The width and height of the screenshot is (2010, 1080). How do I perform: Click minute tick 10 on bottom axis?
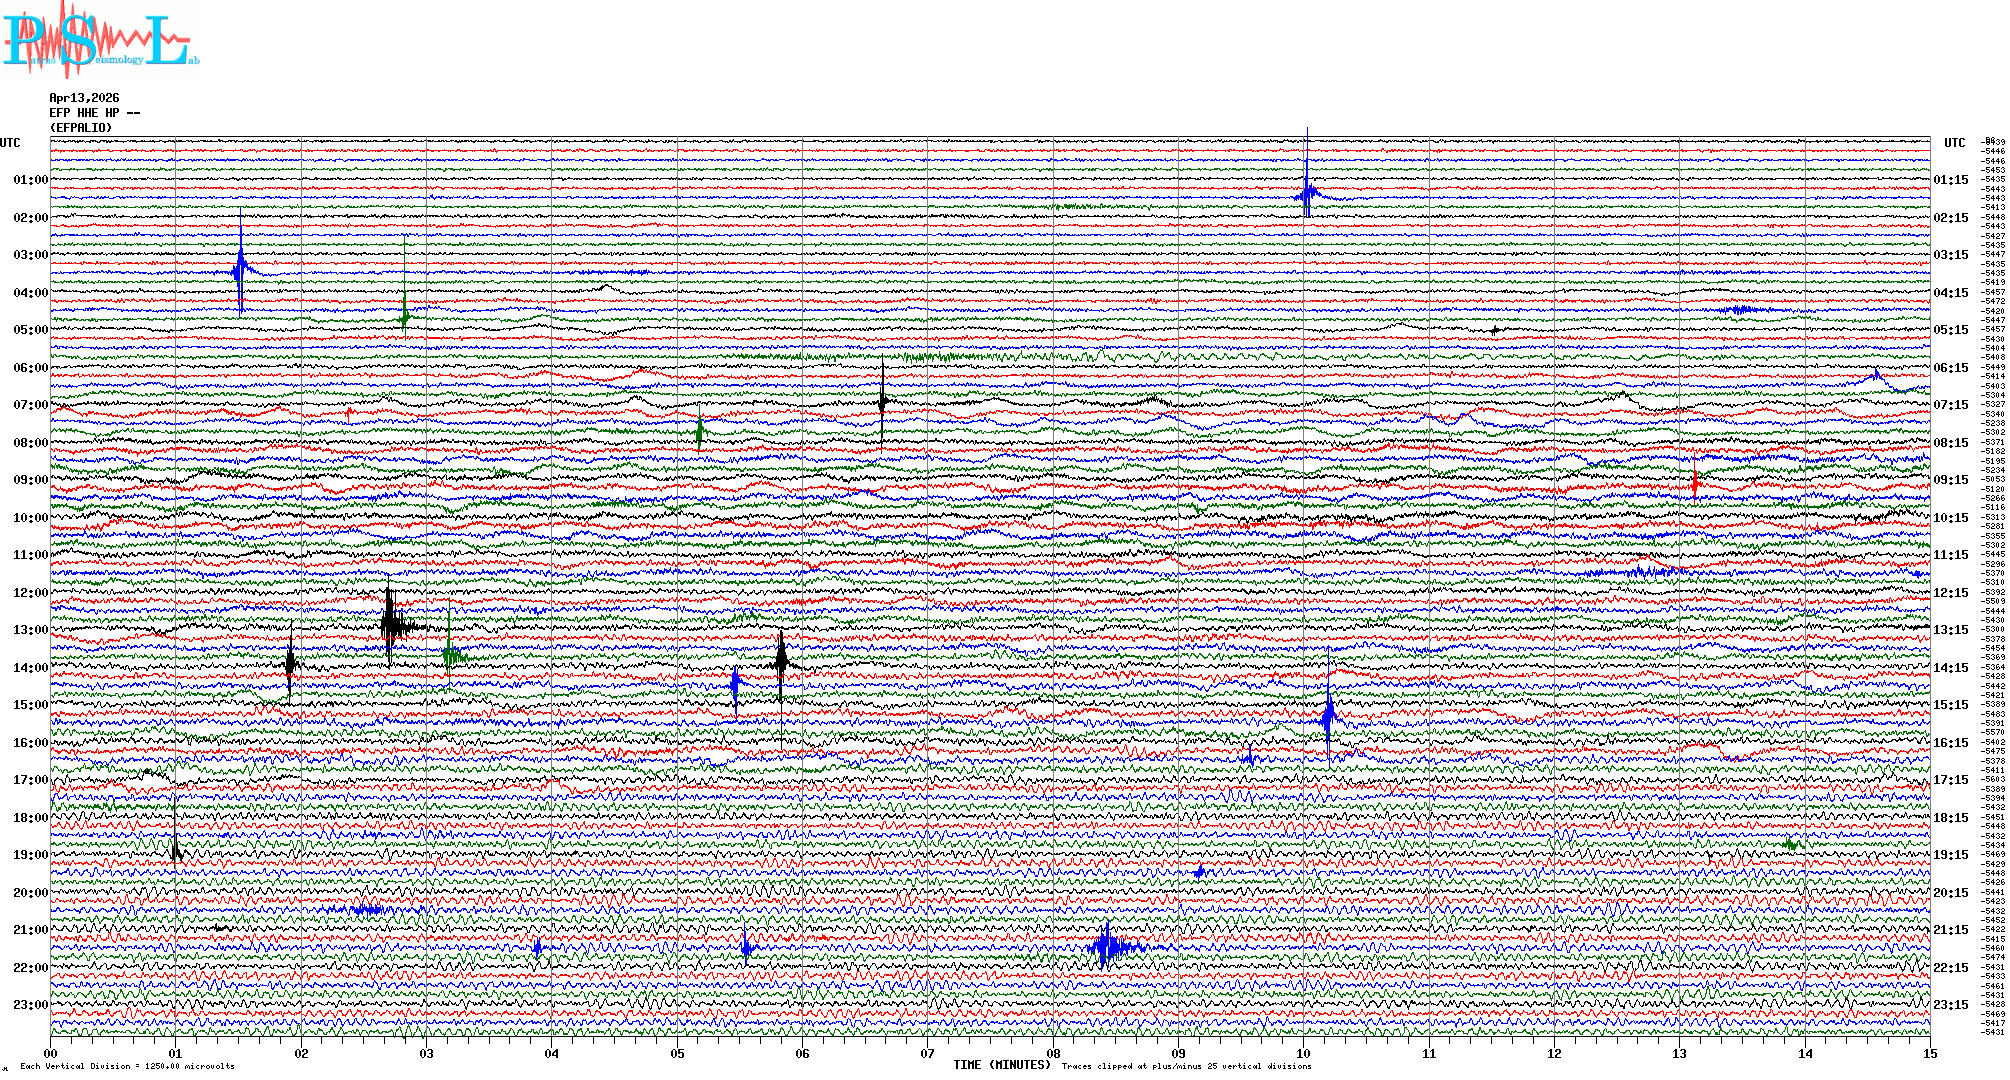pos(1303,1053)
